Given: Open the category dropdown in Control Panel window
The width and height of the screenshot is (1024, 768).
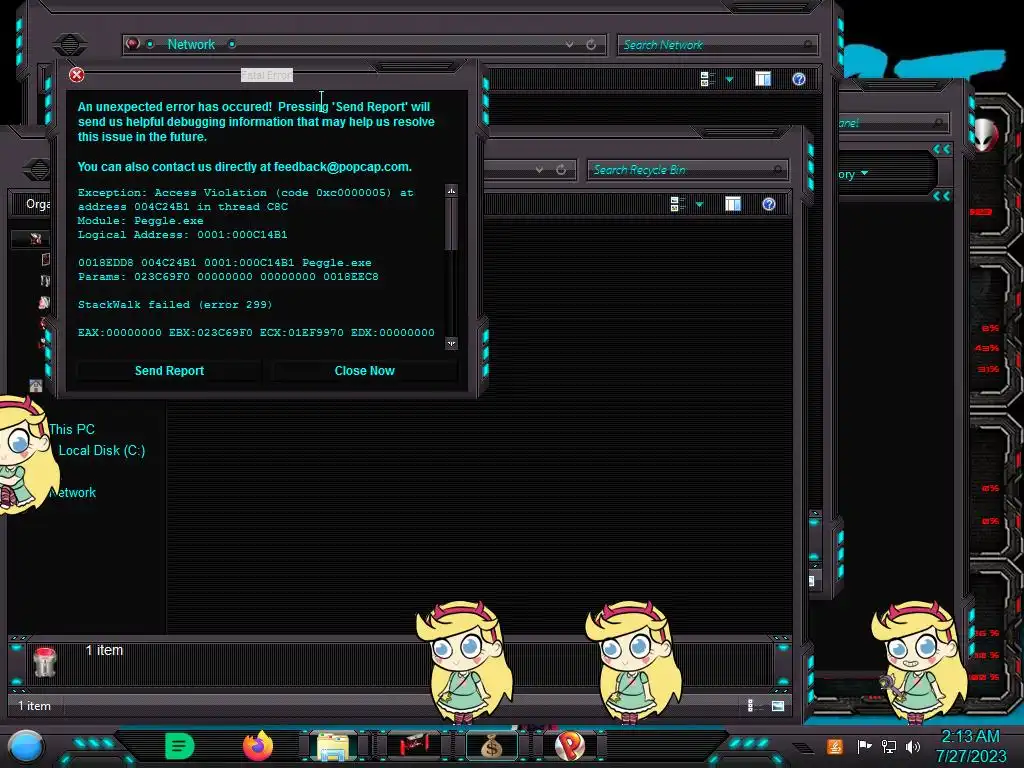Looking at the screenshot, I should (864, 174).
